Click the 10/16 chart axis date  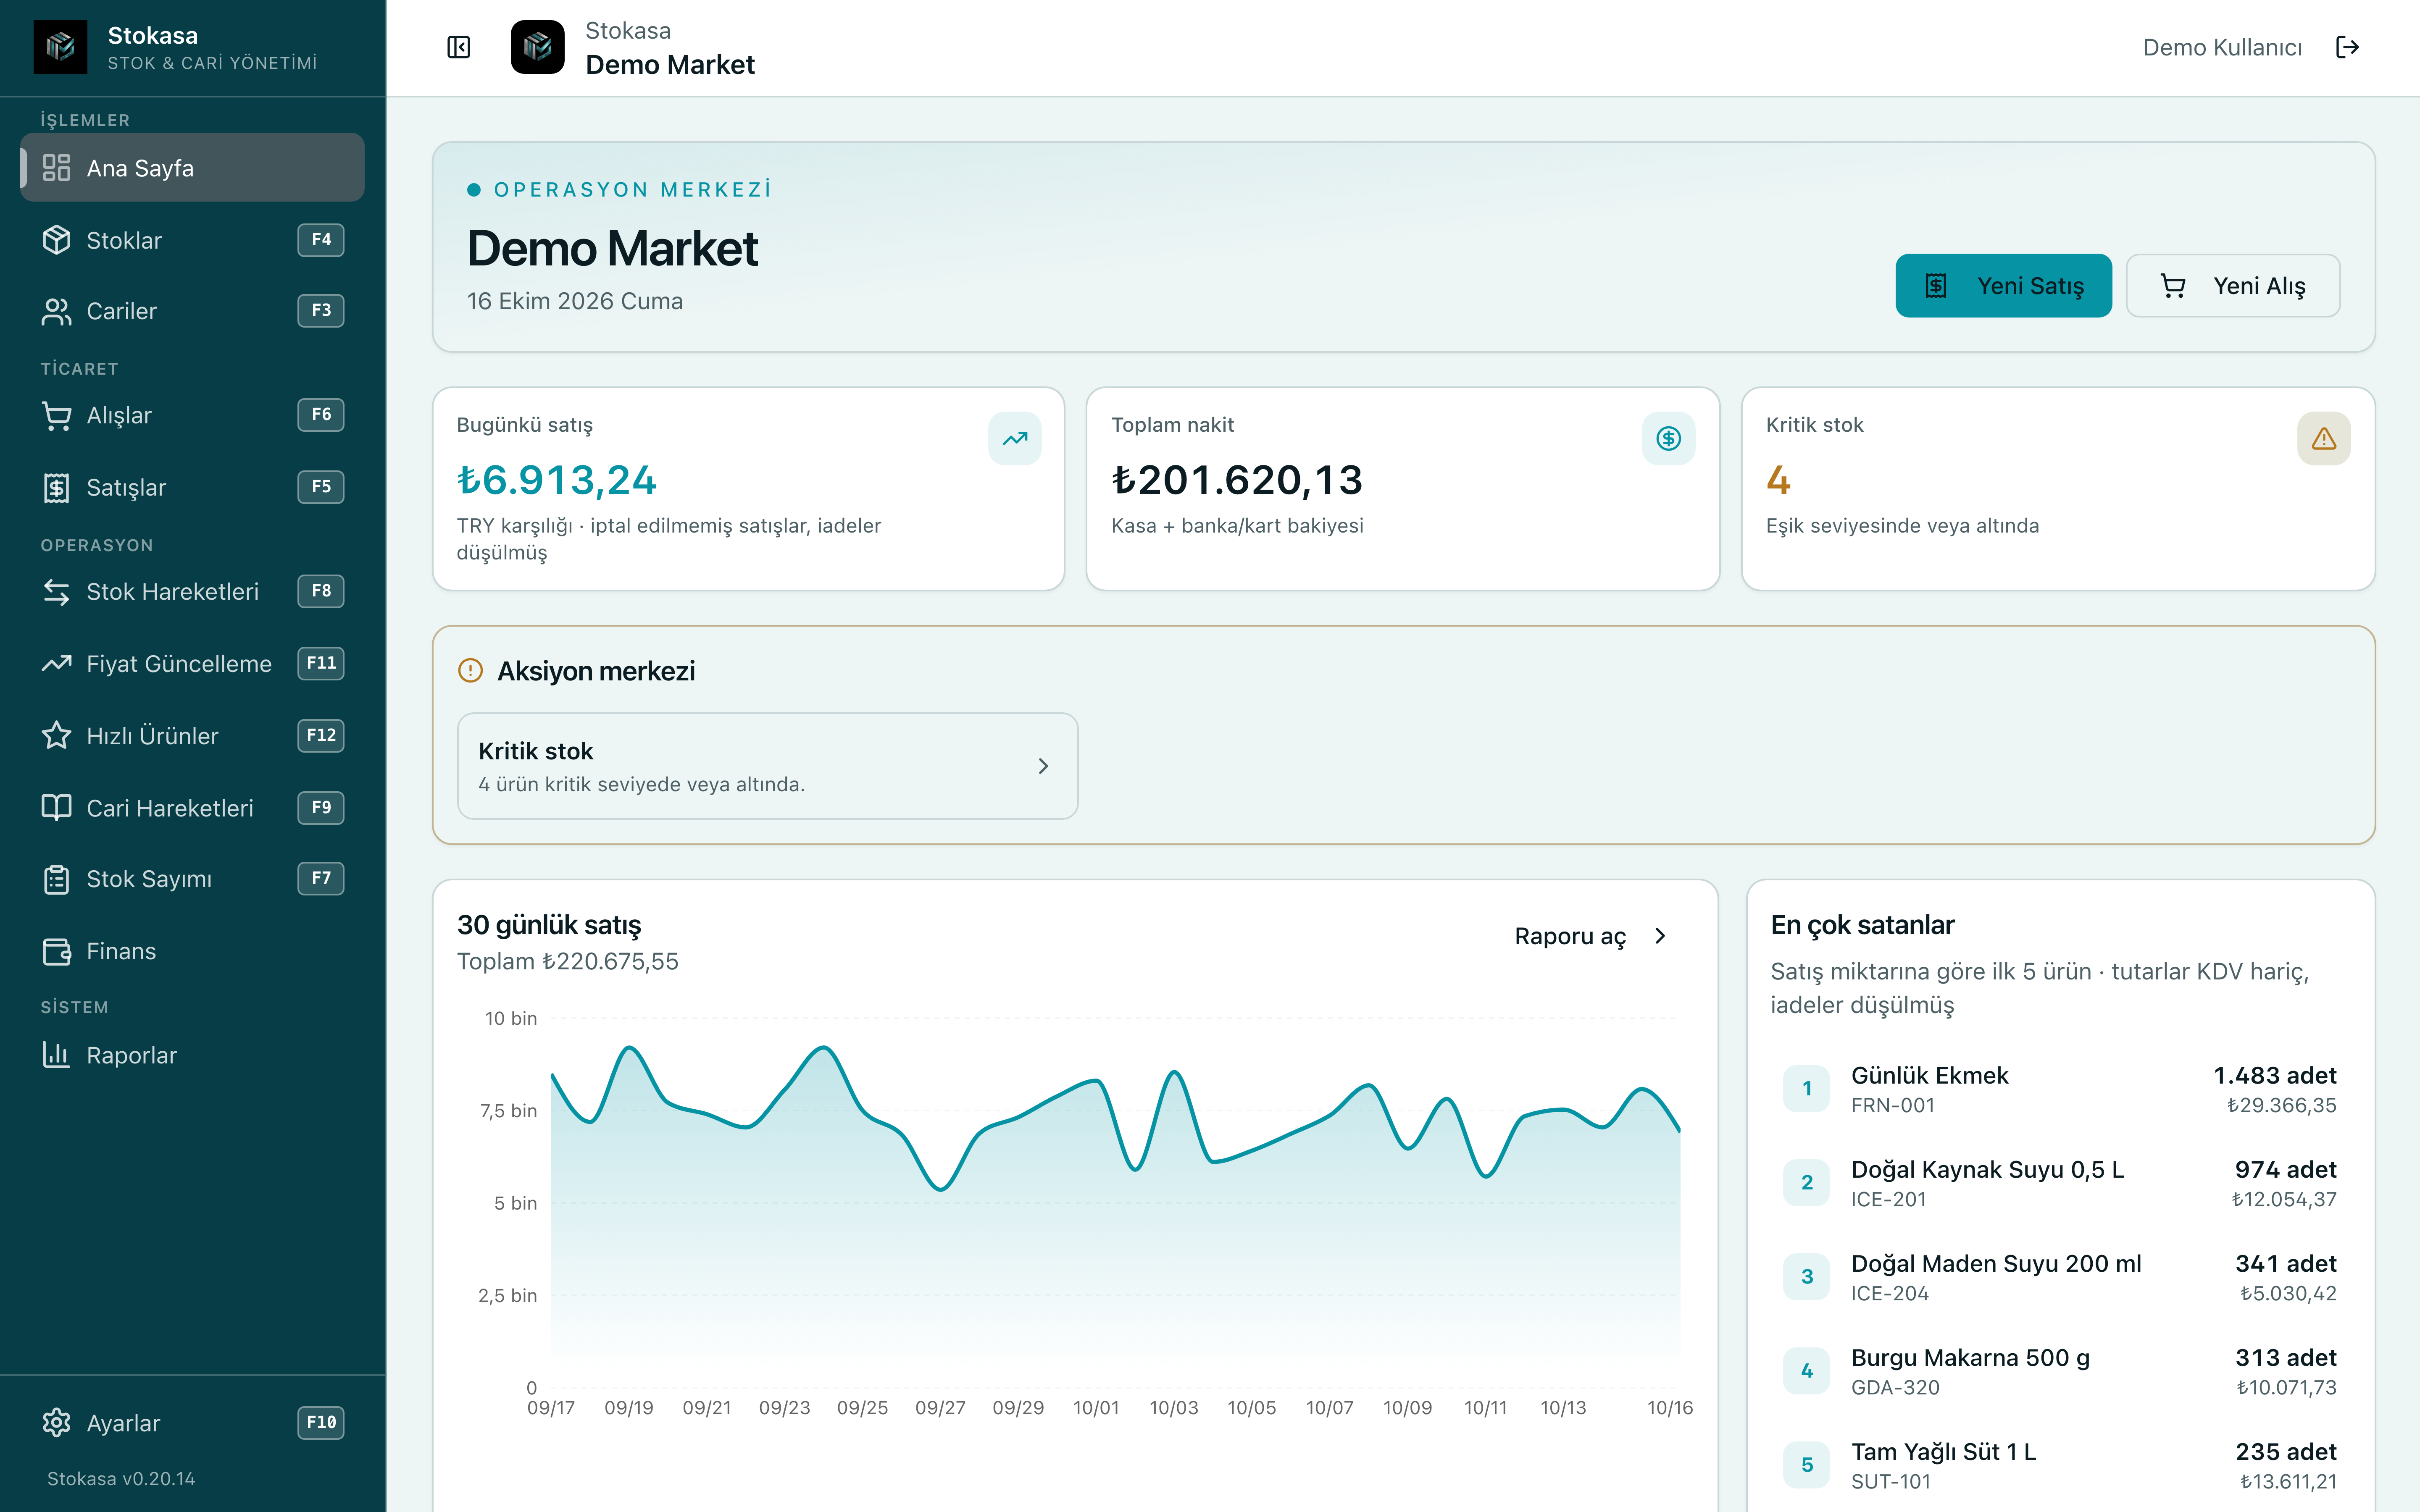[x=1670, y=1408]
